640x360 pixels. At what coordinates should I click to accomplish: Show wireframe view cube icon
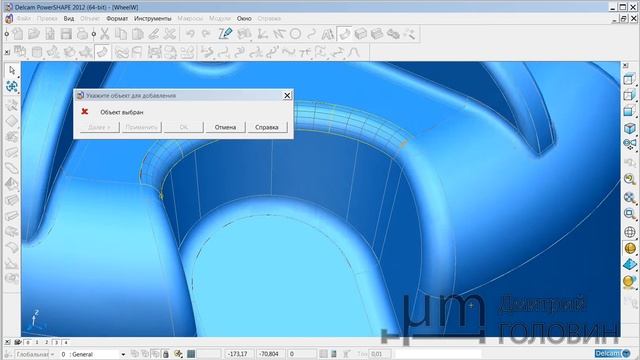pos(630,78)
